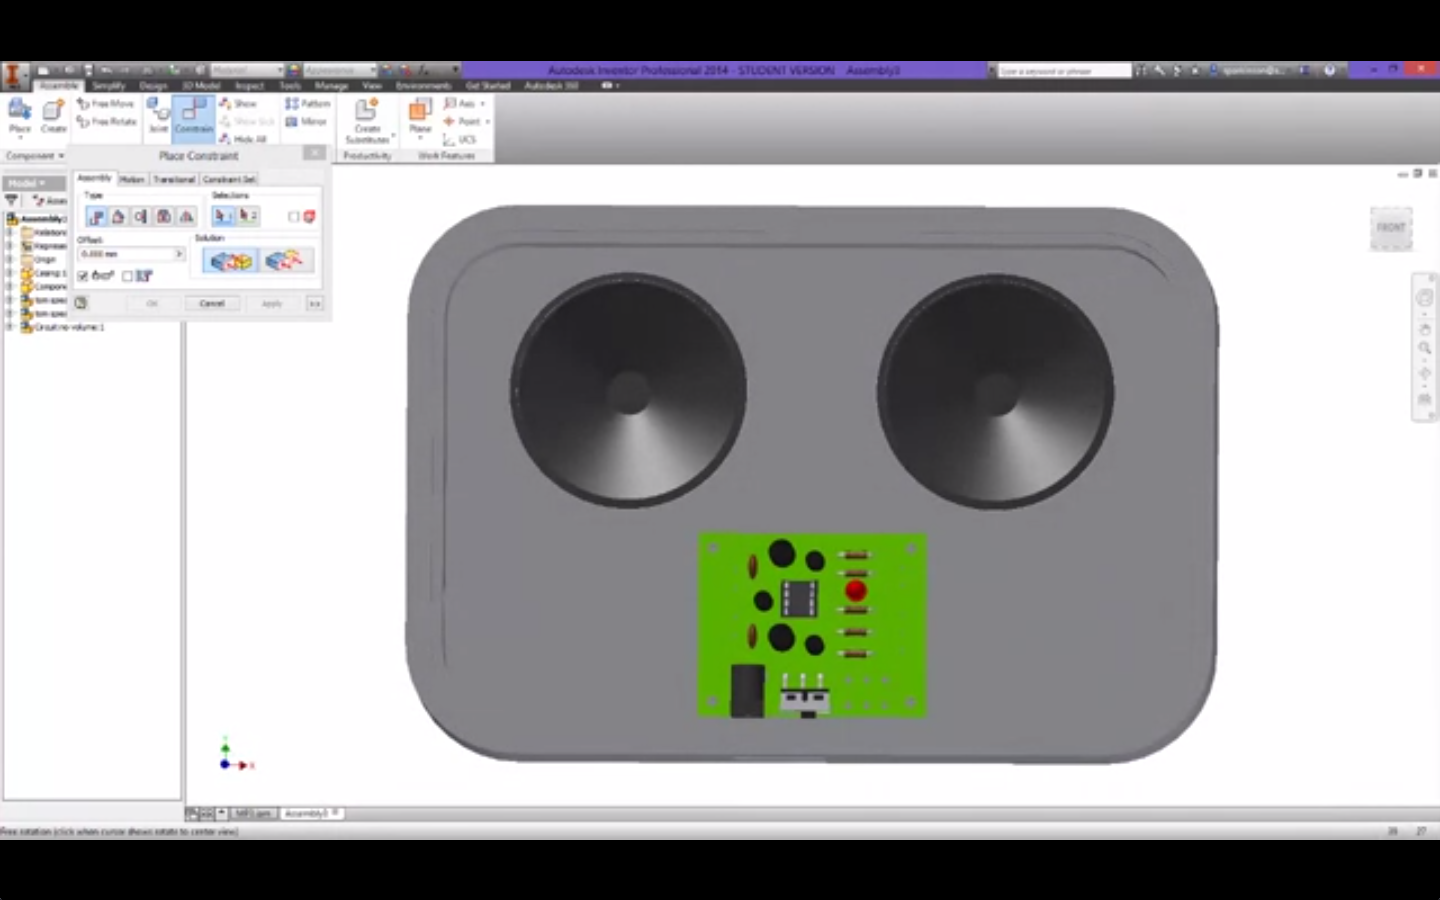
Task: Select the Free Move tool
Action: [x=106, y=103]
